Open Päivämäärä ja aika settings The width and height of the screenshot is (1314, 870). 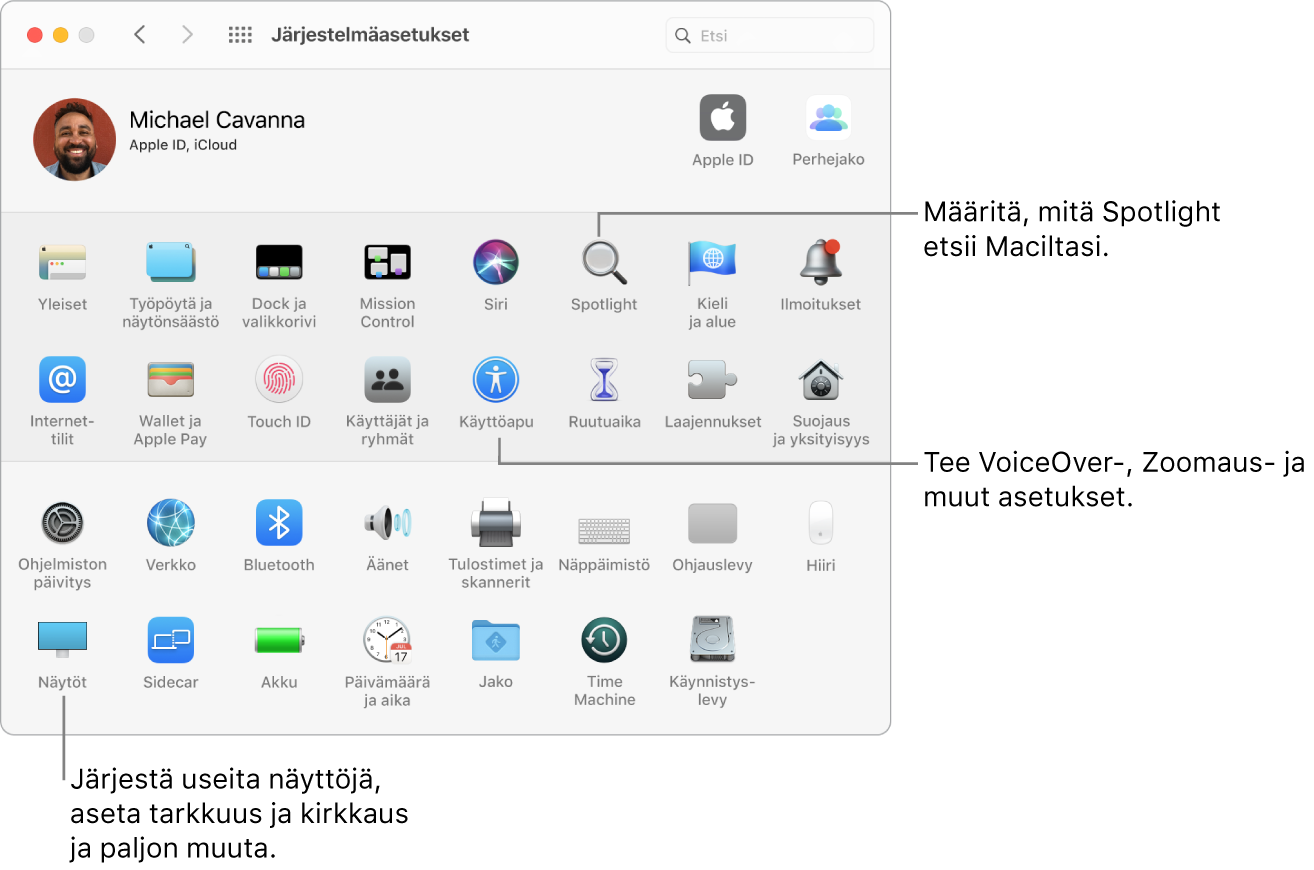pyautogui.click(x=387, y=640)
